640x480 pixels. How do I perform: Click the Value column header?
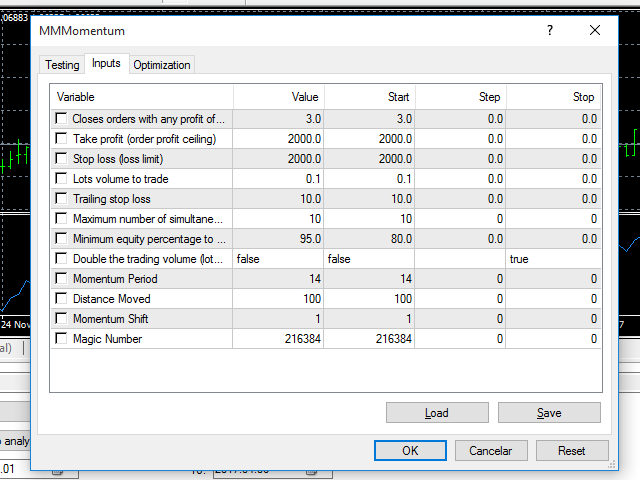[279, 97]
